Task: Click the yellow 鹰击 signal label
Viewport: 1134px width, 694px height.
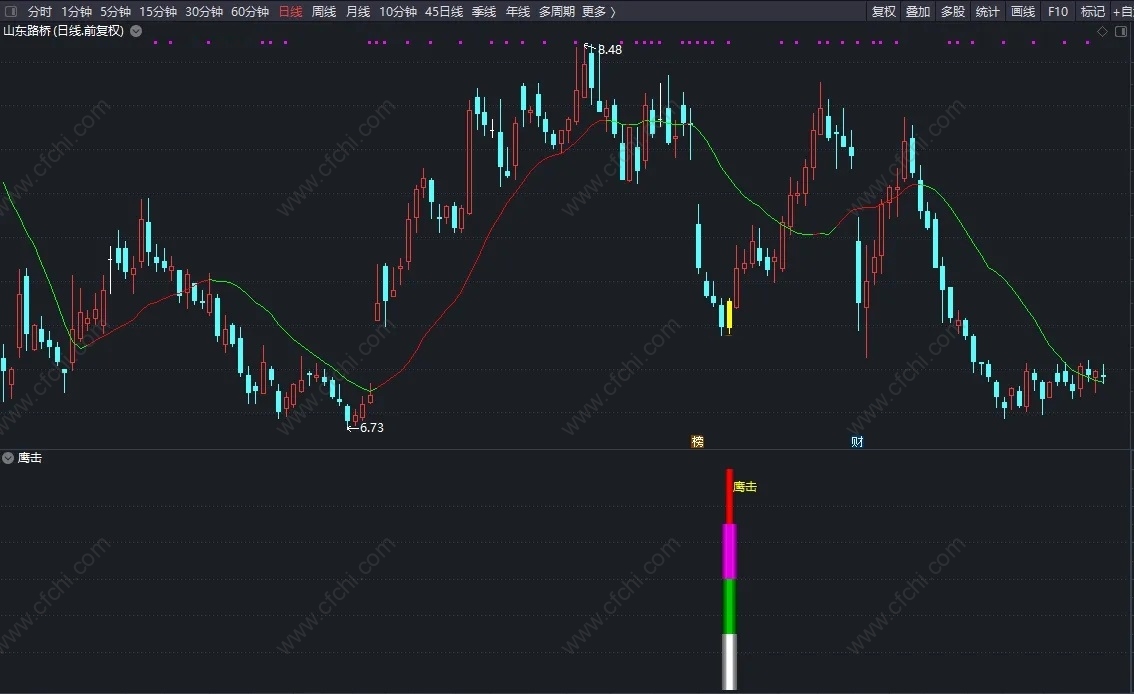Action: click(745, 487)
